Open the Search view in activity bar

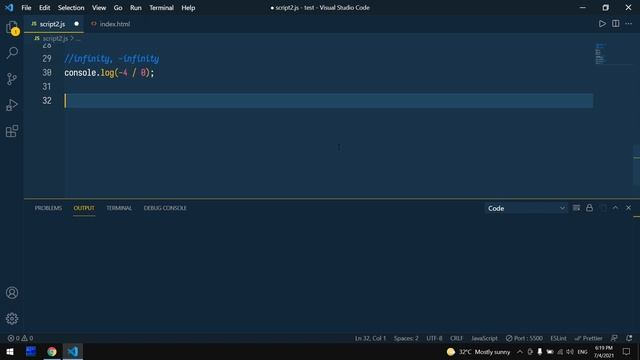tap(12, 52)
